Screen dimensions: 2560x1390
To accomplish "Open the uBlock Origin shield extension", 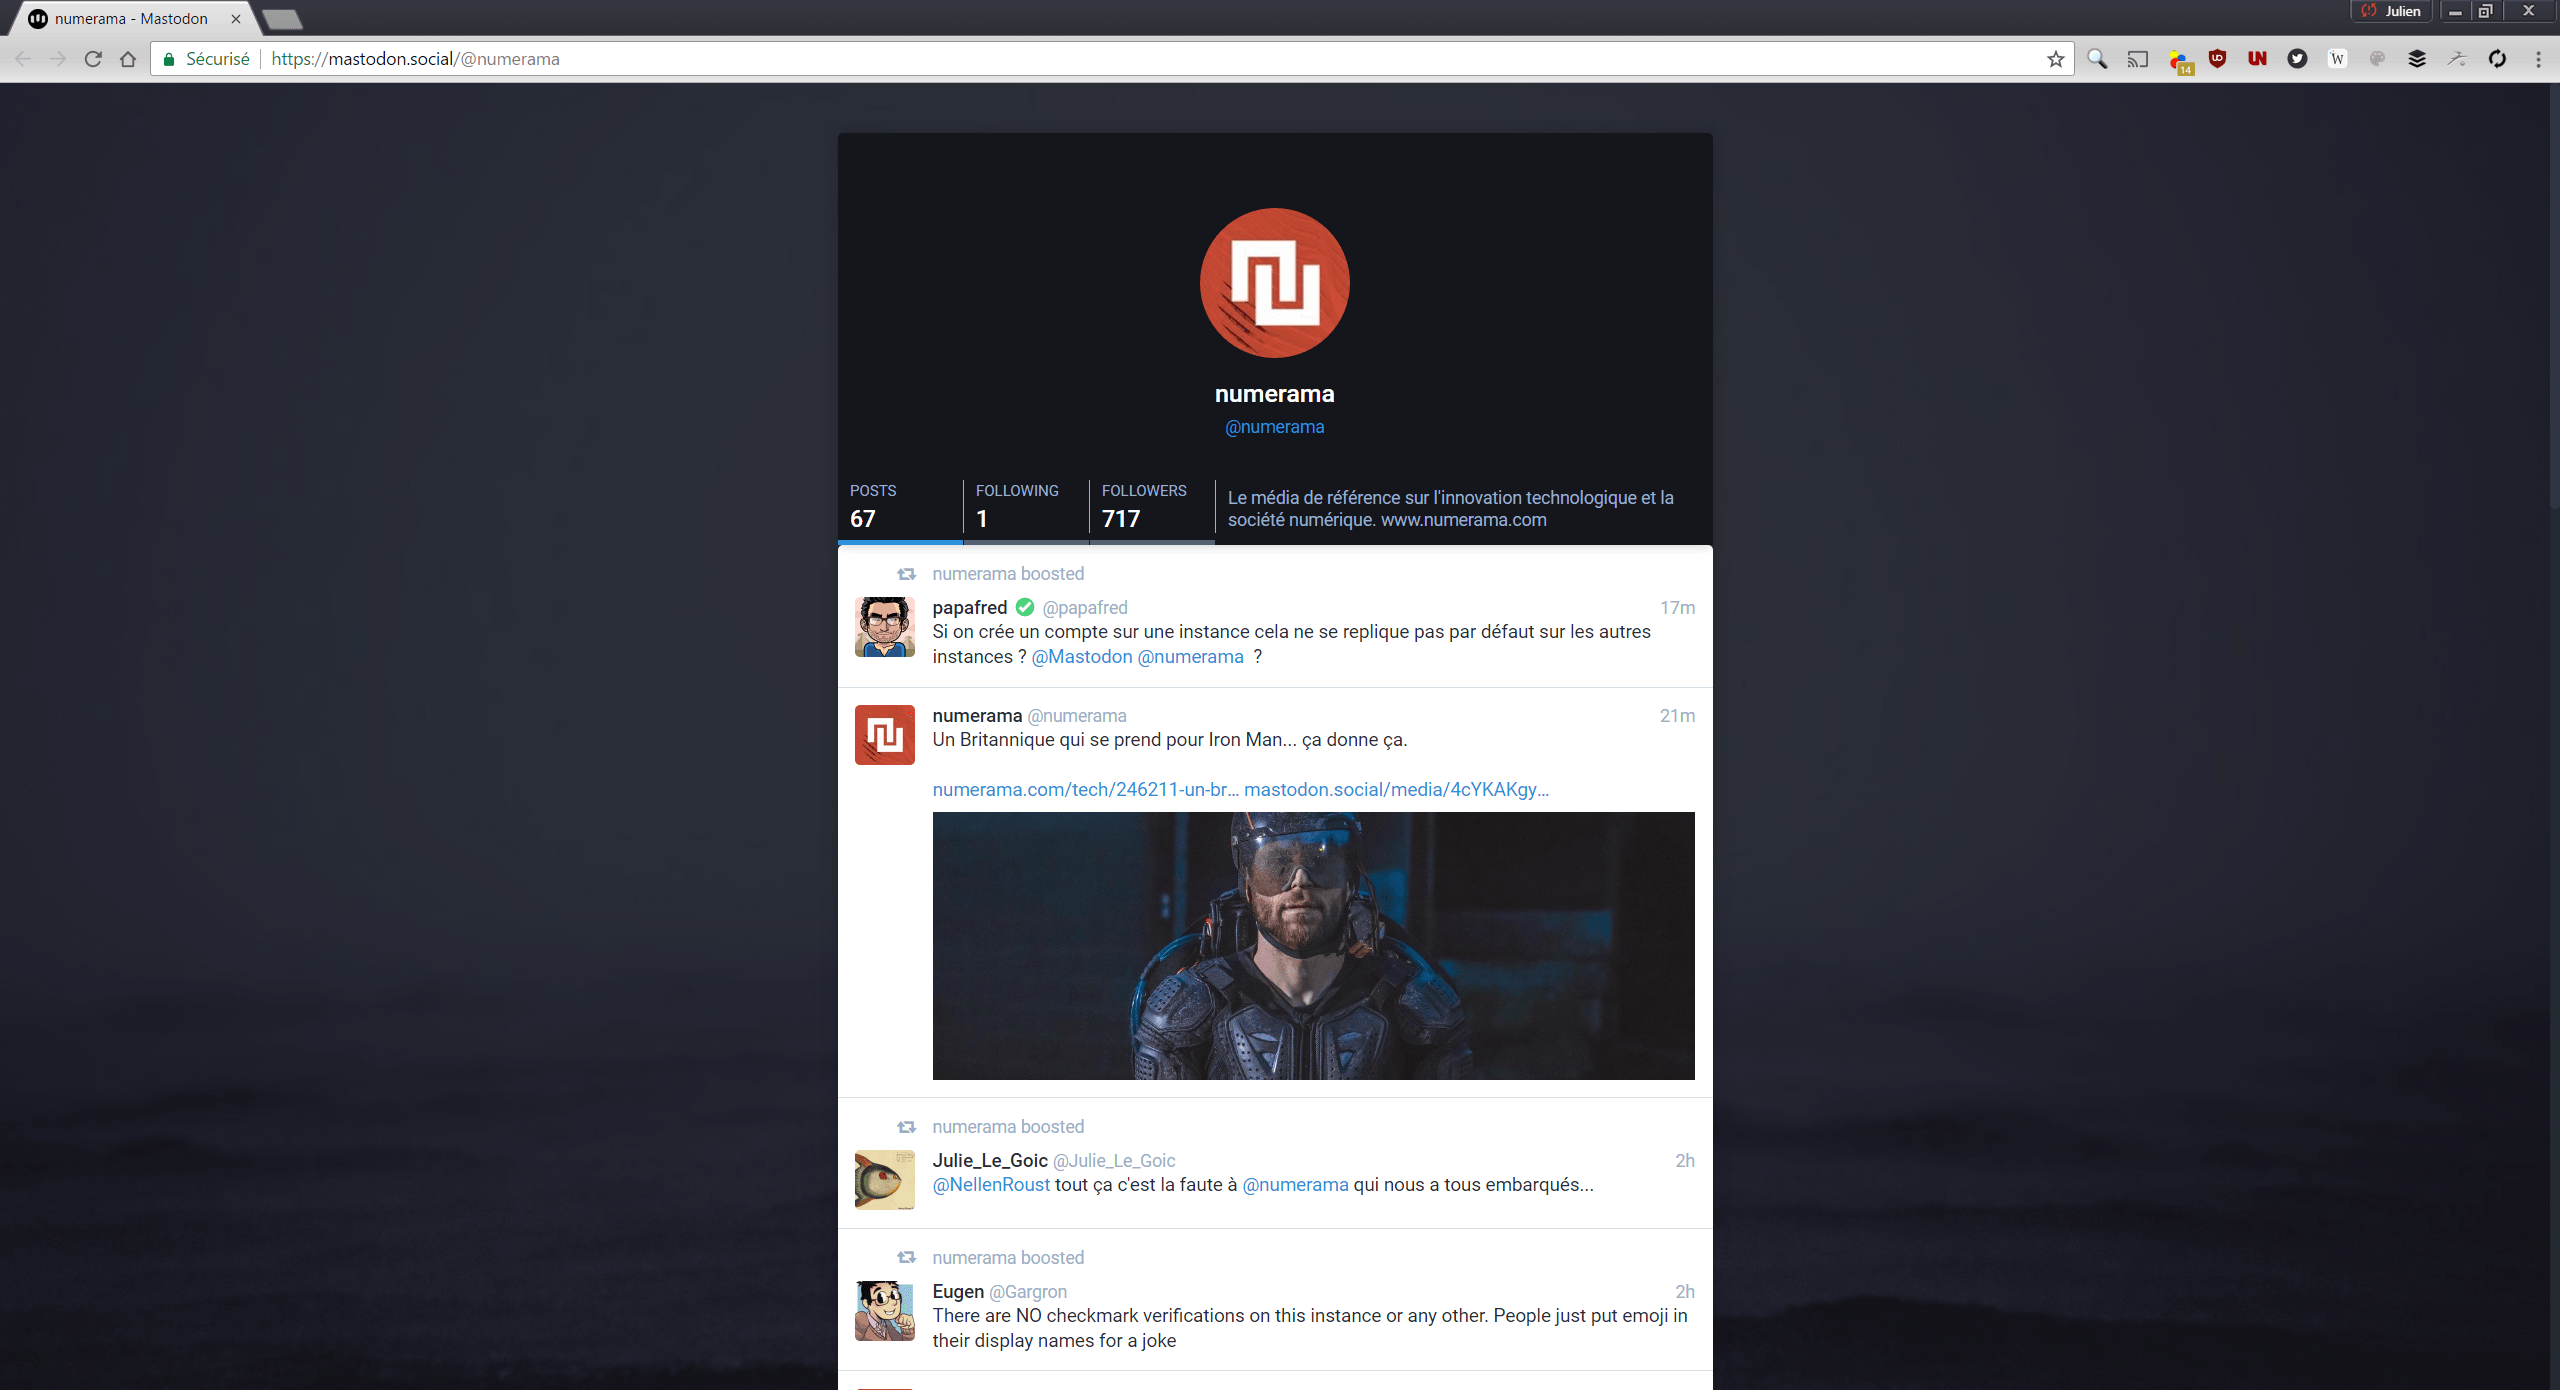I will pyautogui.click(x=2217, y=59).
